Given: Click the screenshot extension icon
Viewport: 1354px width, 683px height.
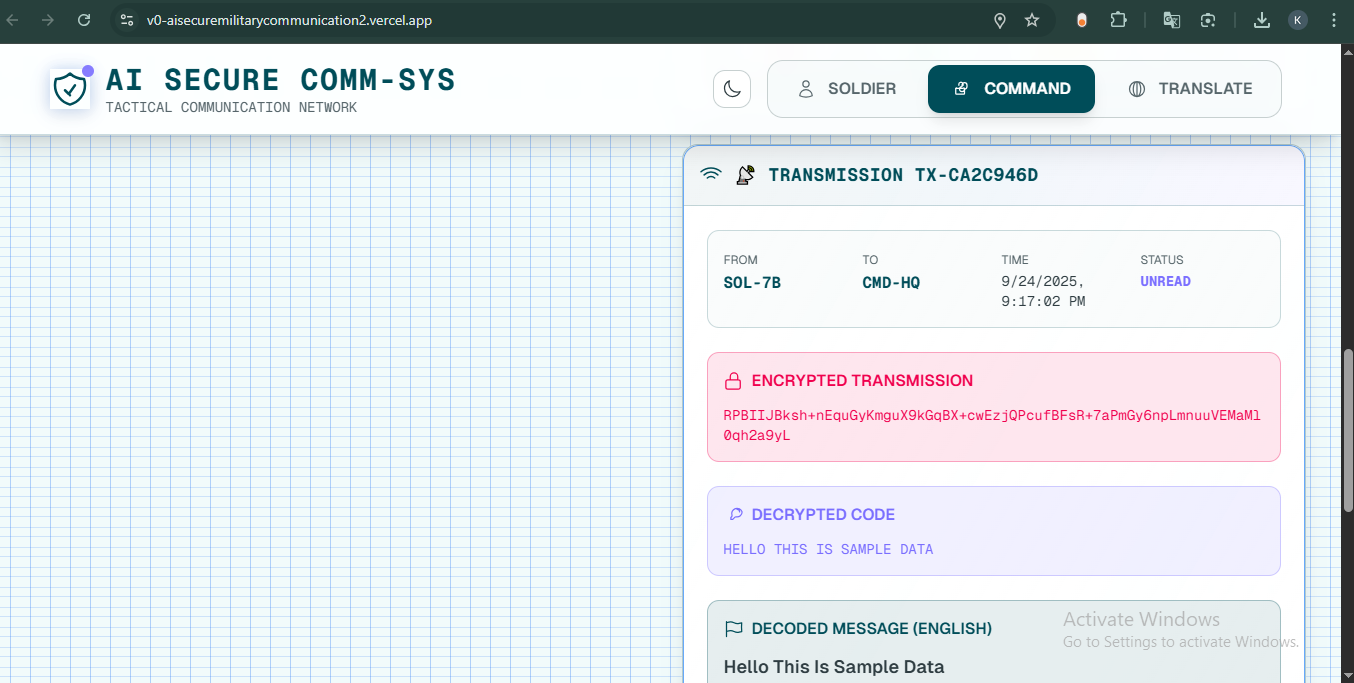Looking at the screenshot, I should (1208, 20).
